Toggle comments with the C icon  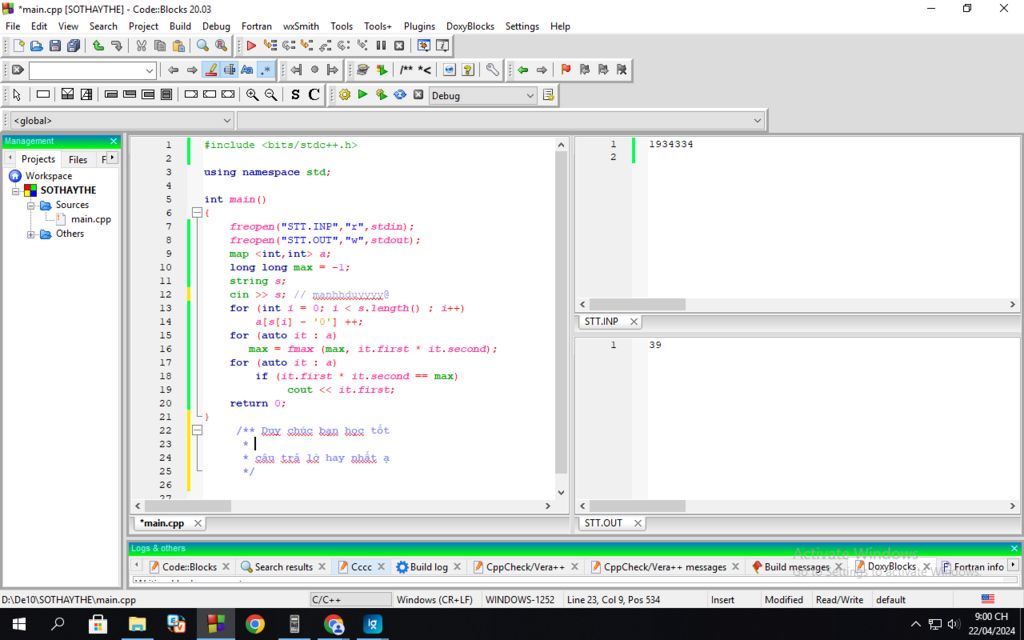click(314, 95)
